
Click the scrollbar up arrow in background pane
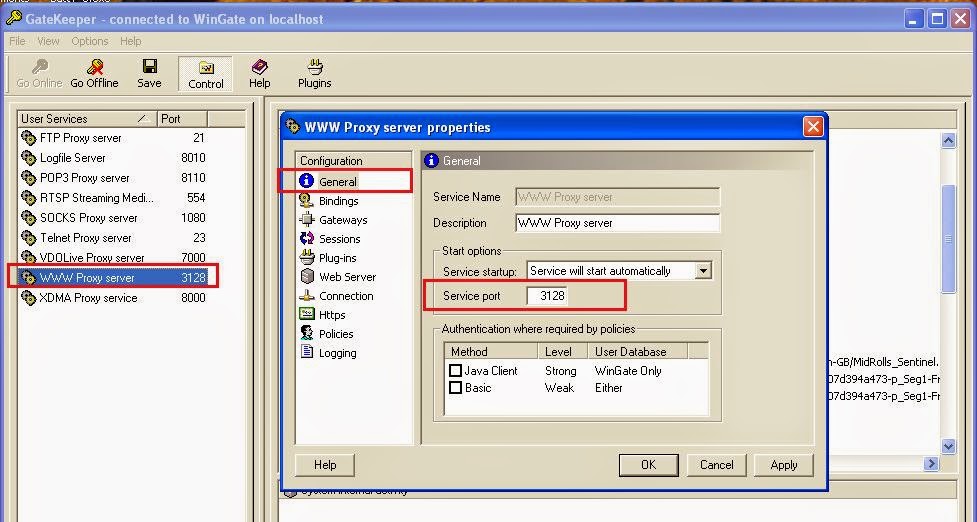coord(948,140)
